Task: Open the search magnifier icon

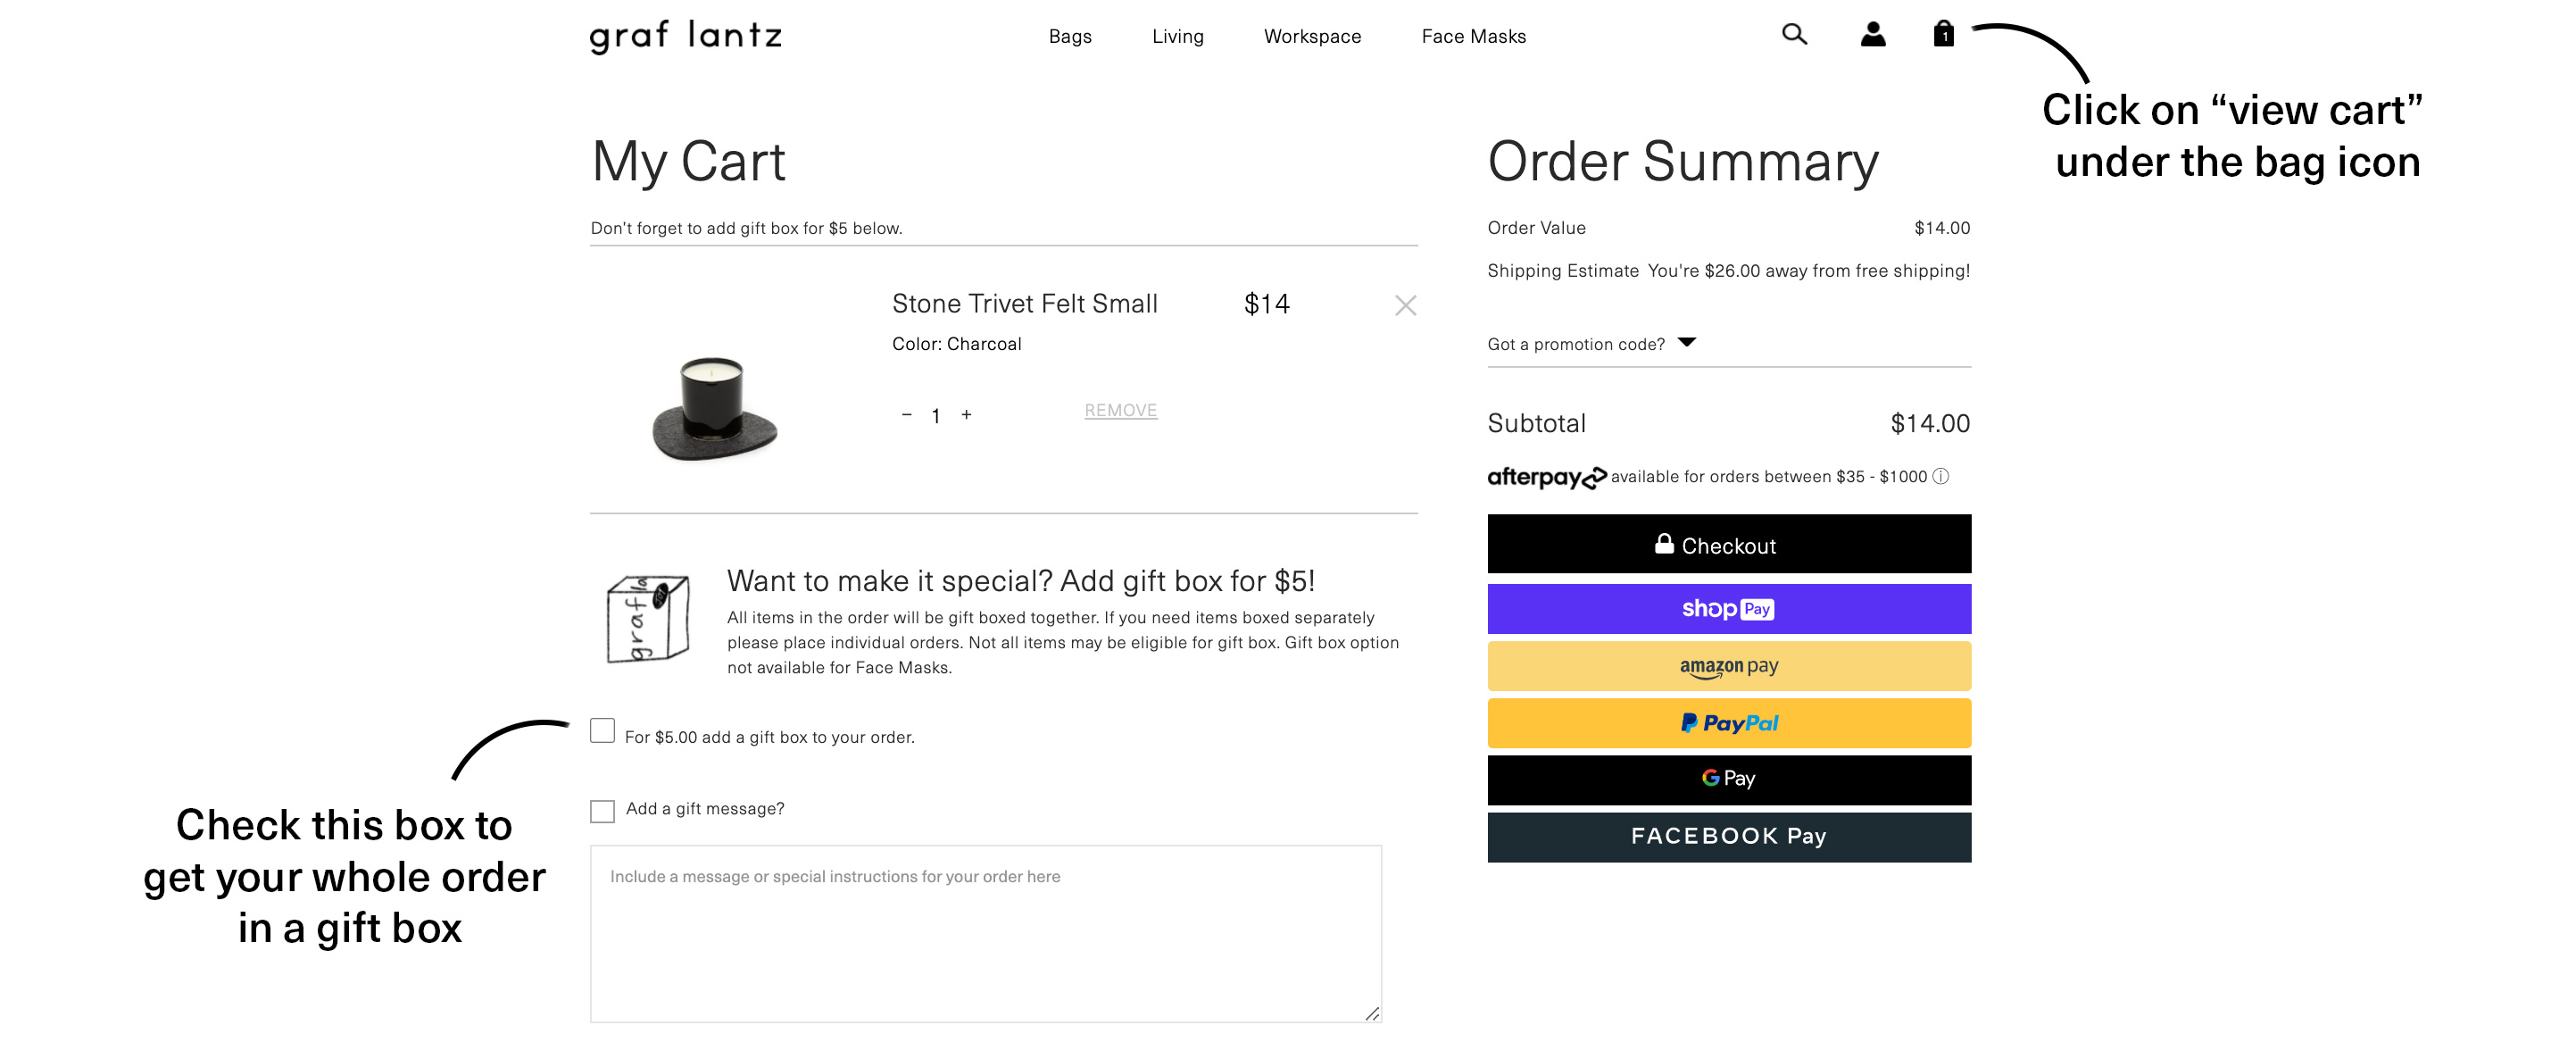Action: coord(1794,35)
